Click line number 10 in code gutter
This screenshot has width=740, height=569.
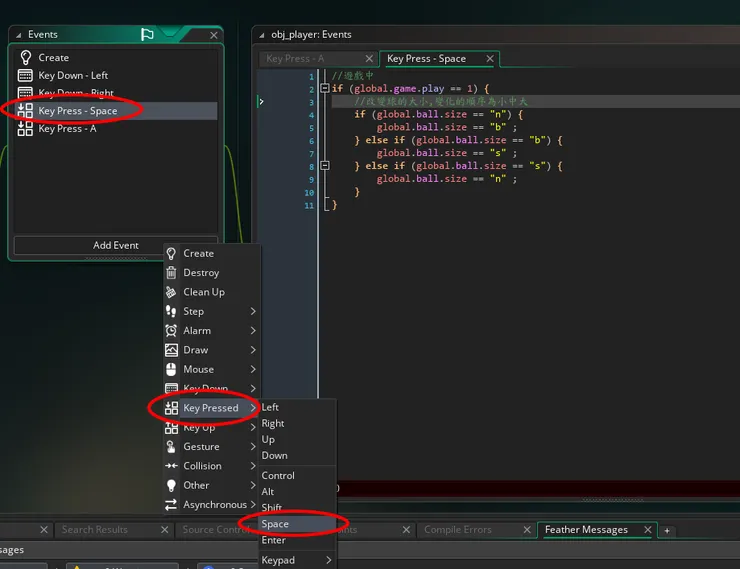[x=309, y=192]
